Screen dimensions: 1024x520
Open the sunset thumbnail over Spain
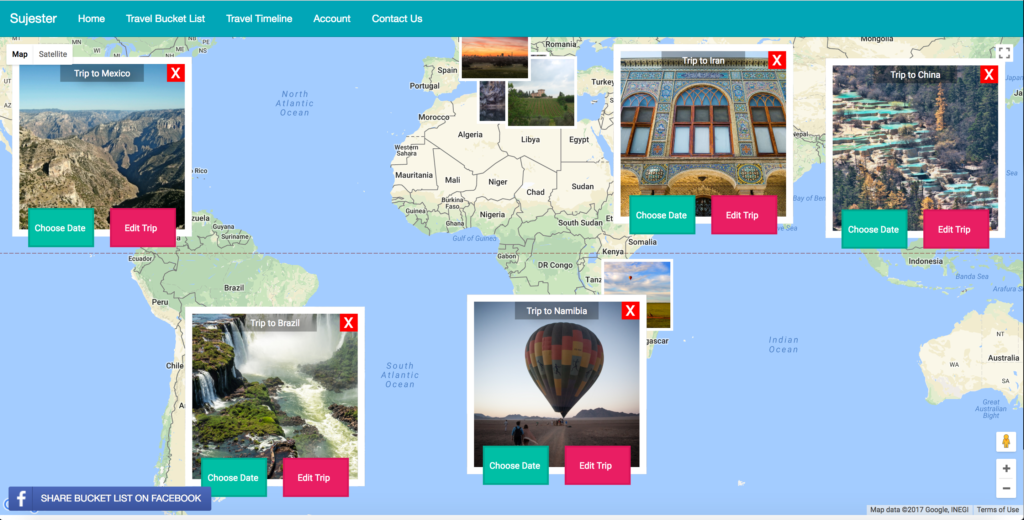[x=494, y=57]
